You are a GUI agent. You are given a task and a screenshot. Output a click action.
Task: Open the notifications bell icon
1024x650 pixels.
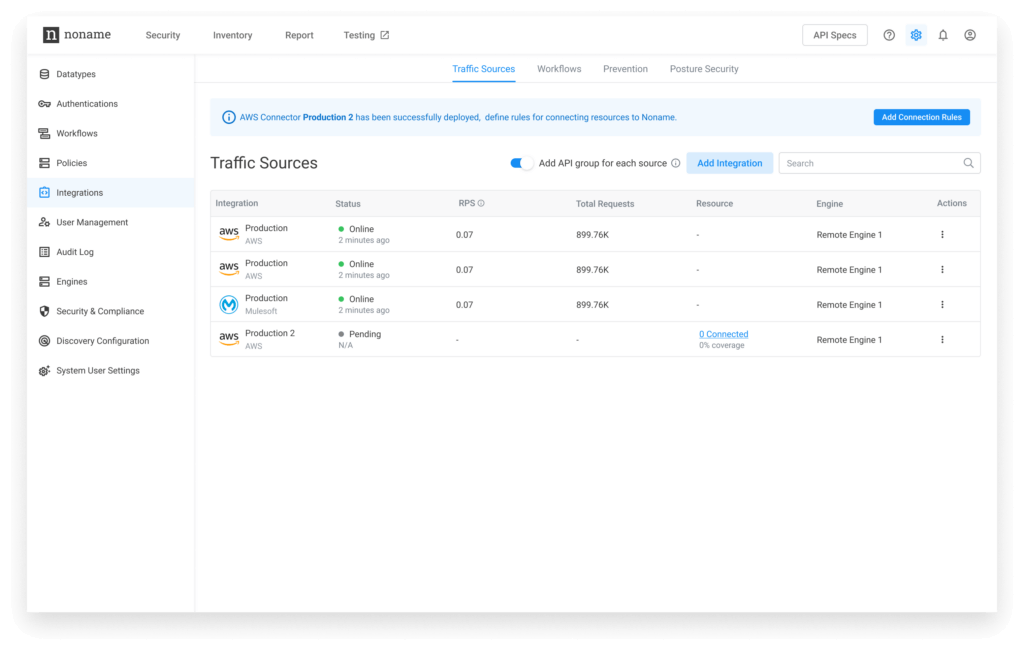coord(943,35)
